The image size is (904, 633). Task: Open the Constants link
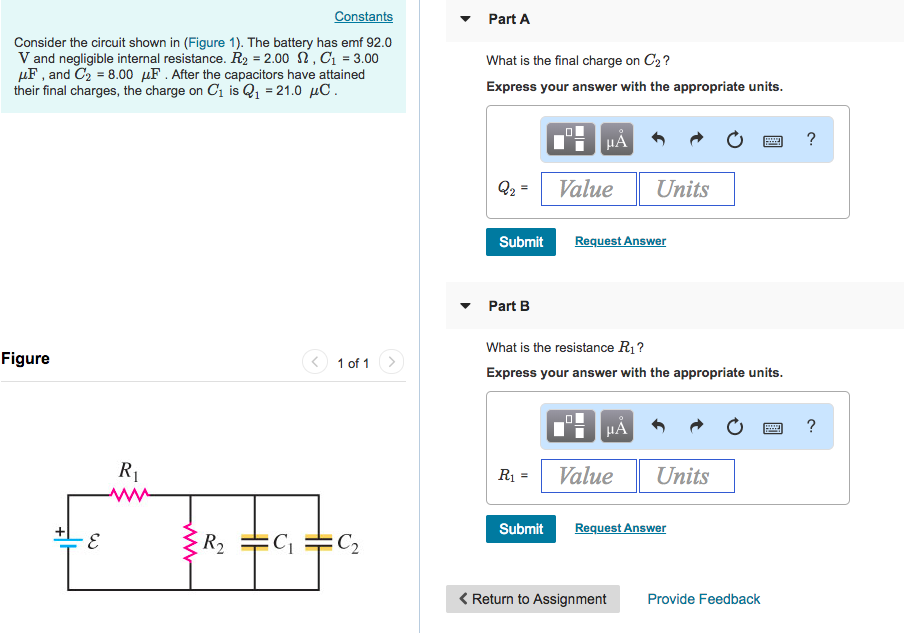pyautogui.click(x=363, y=16)
